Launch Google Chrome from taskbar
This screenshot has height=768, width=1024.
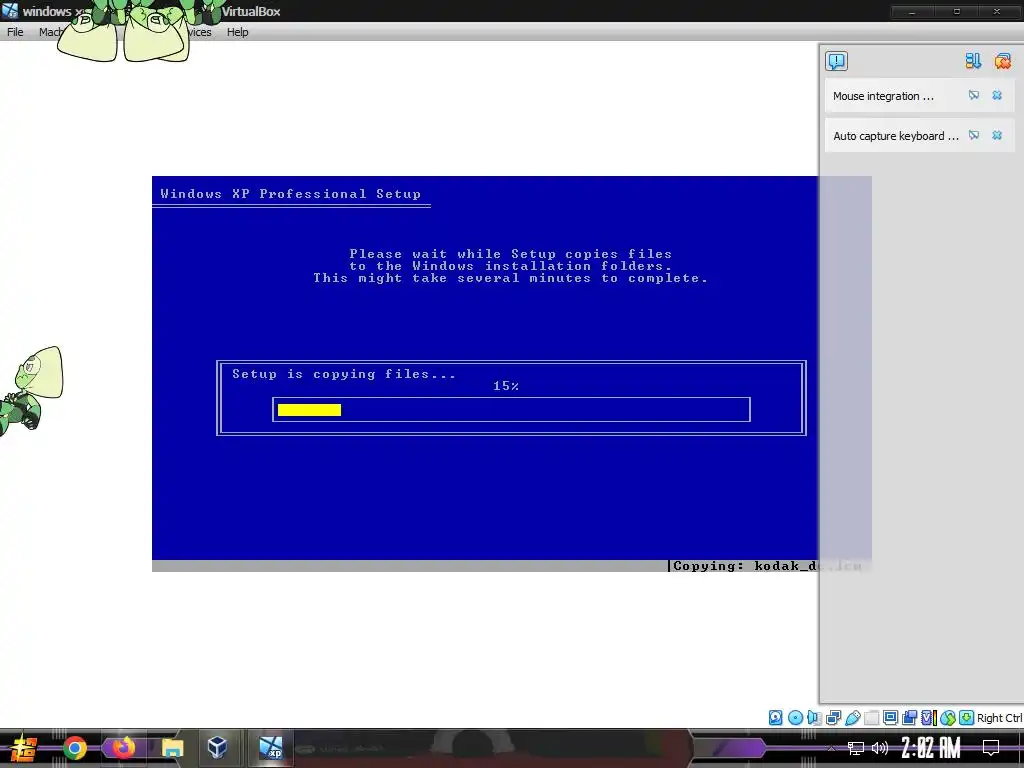click(x=75, y=748)
